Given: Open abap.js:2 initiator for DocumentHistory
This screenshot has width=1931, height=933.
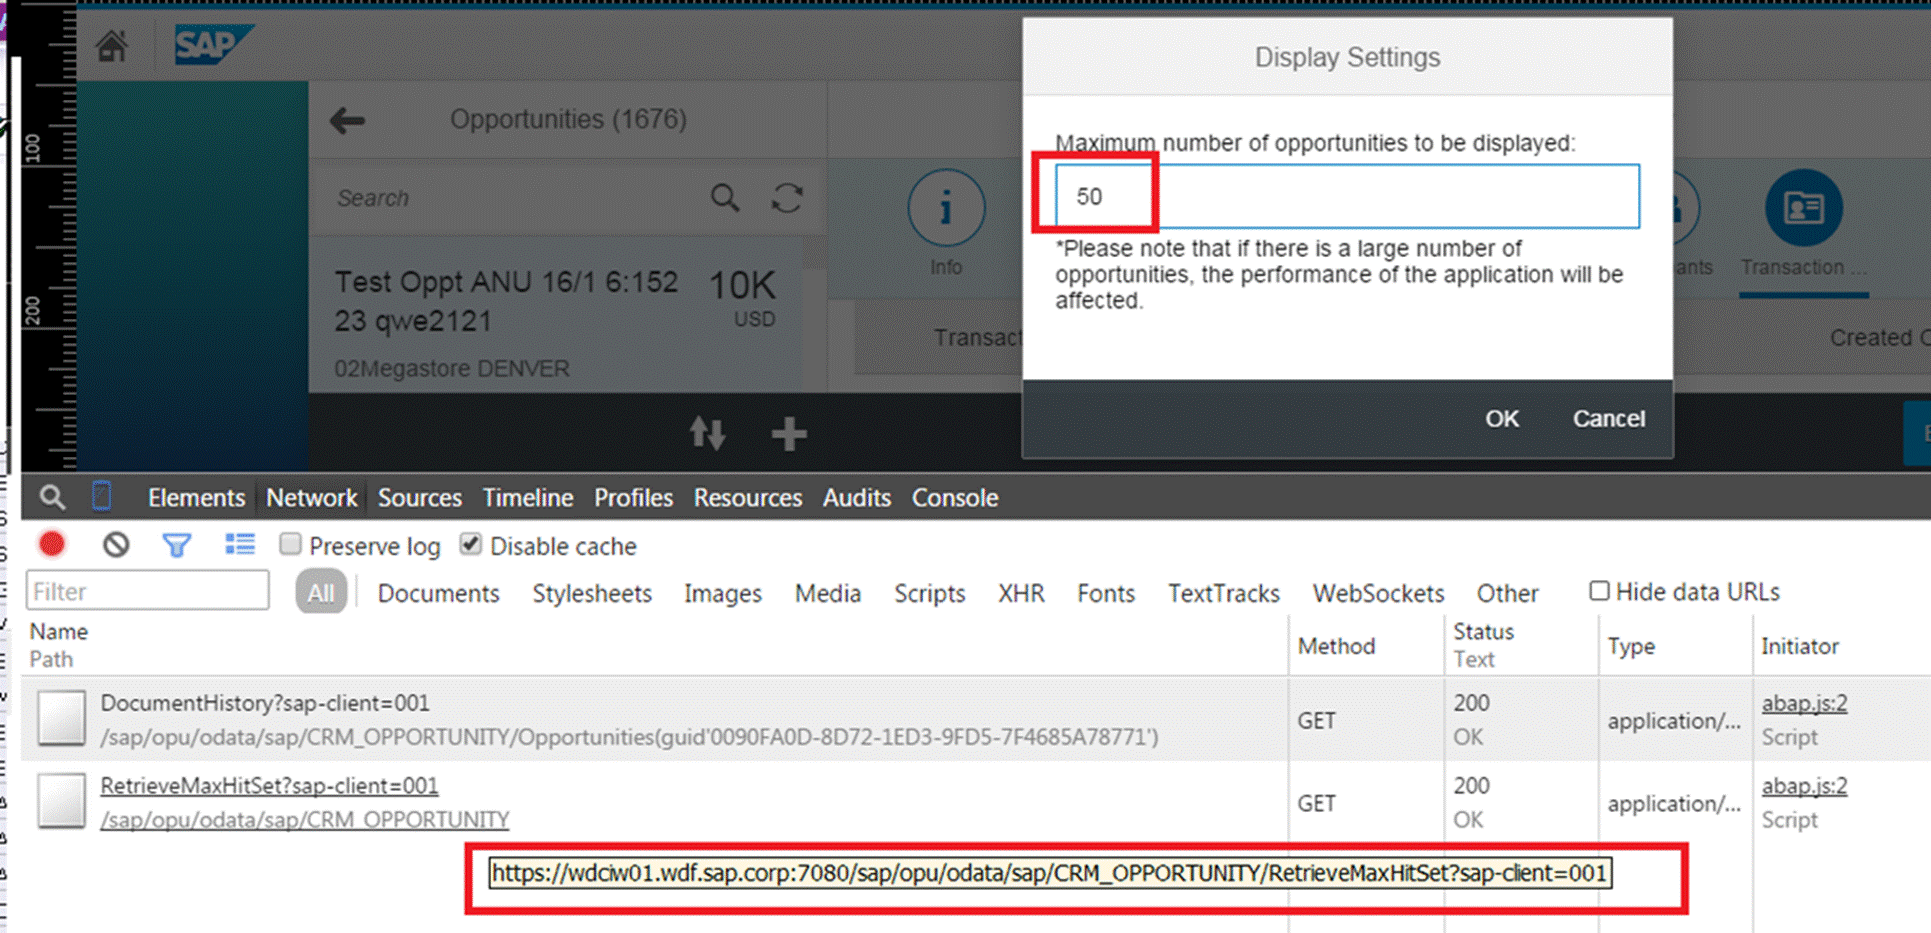Looking at the screenshot, I should point(1804,703).
